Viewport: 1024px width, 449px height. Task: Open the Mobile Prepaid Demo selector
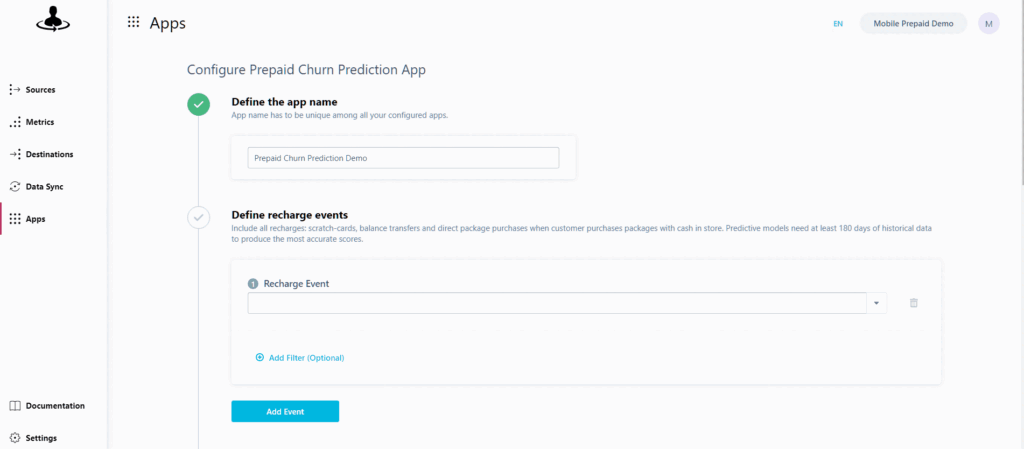tap(913, 23)
